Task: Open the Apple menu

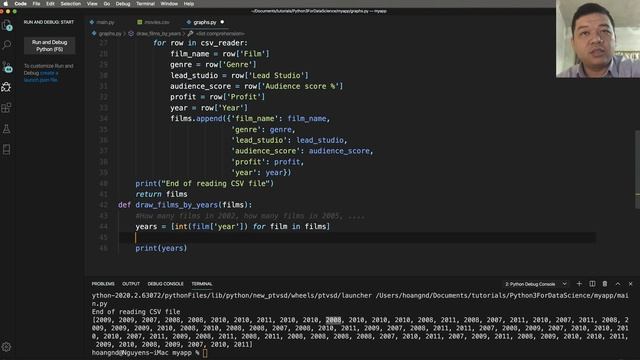Action: 6,4
